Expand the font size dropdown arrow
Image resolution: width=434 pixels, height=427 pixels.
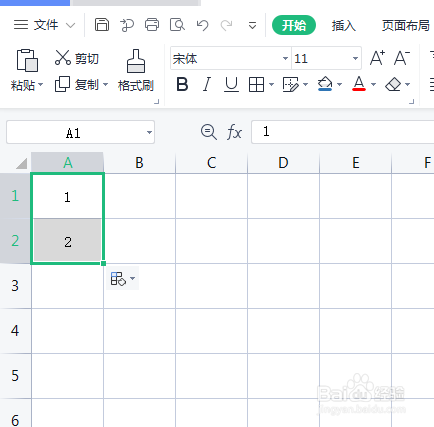coord(355,59)
